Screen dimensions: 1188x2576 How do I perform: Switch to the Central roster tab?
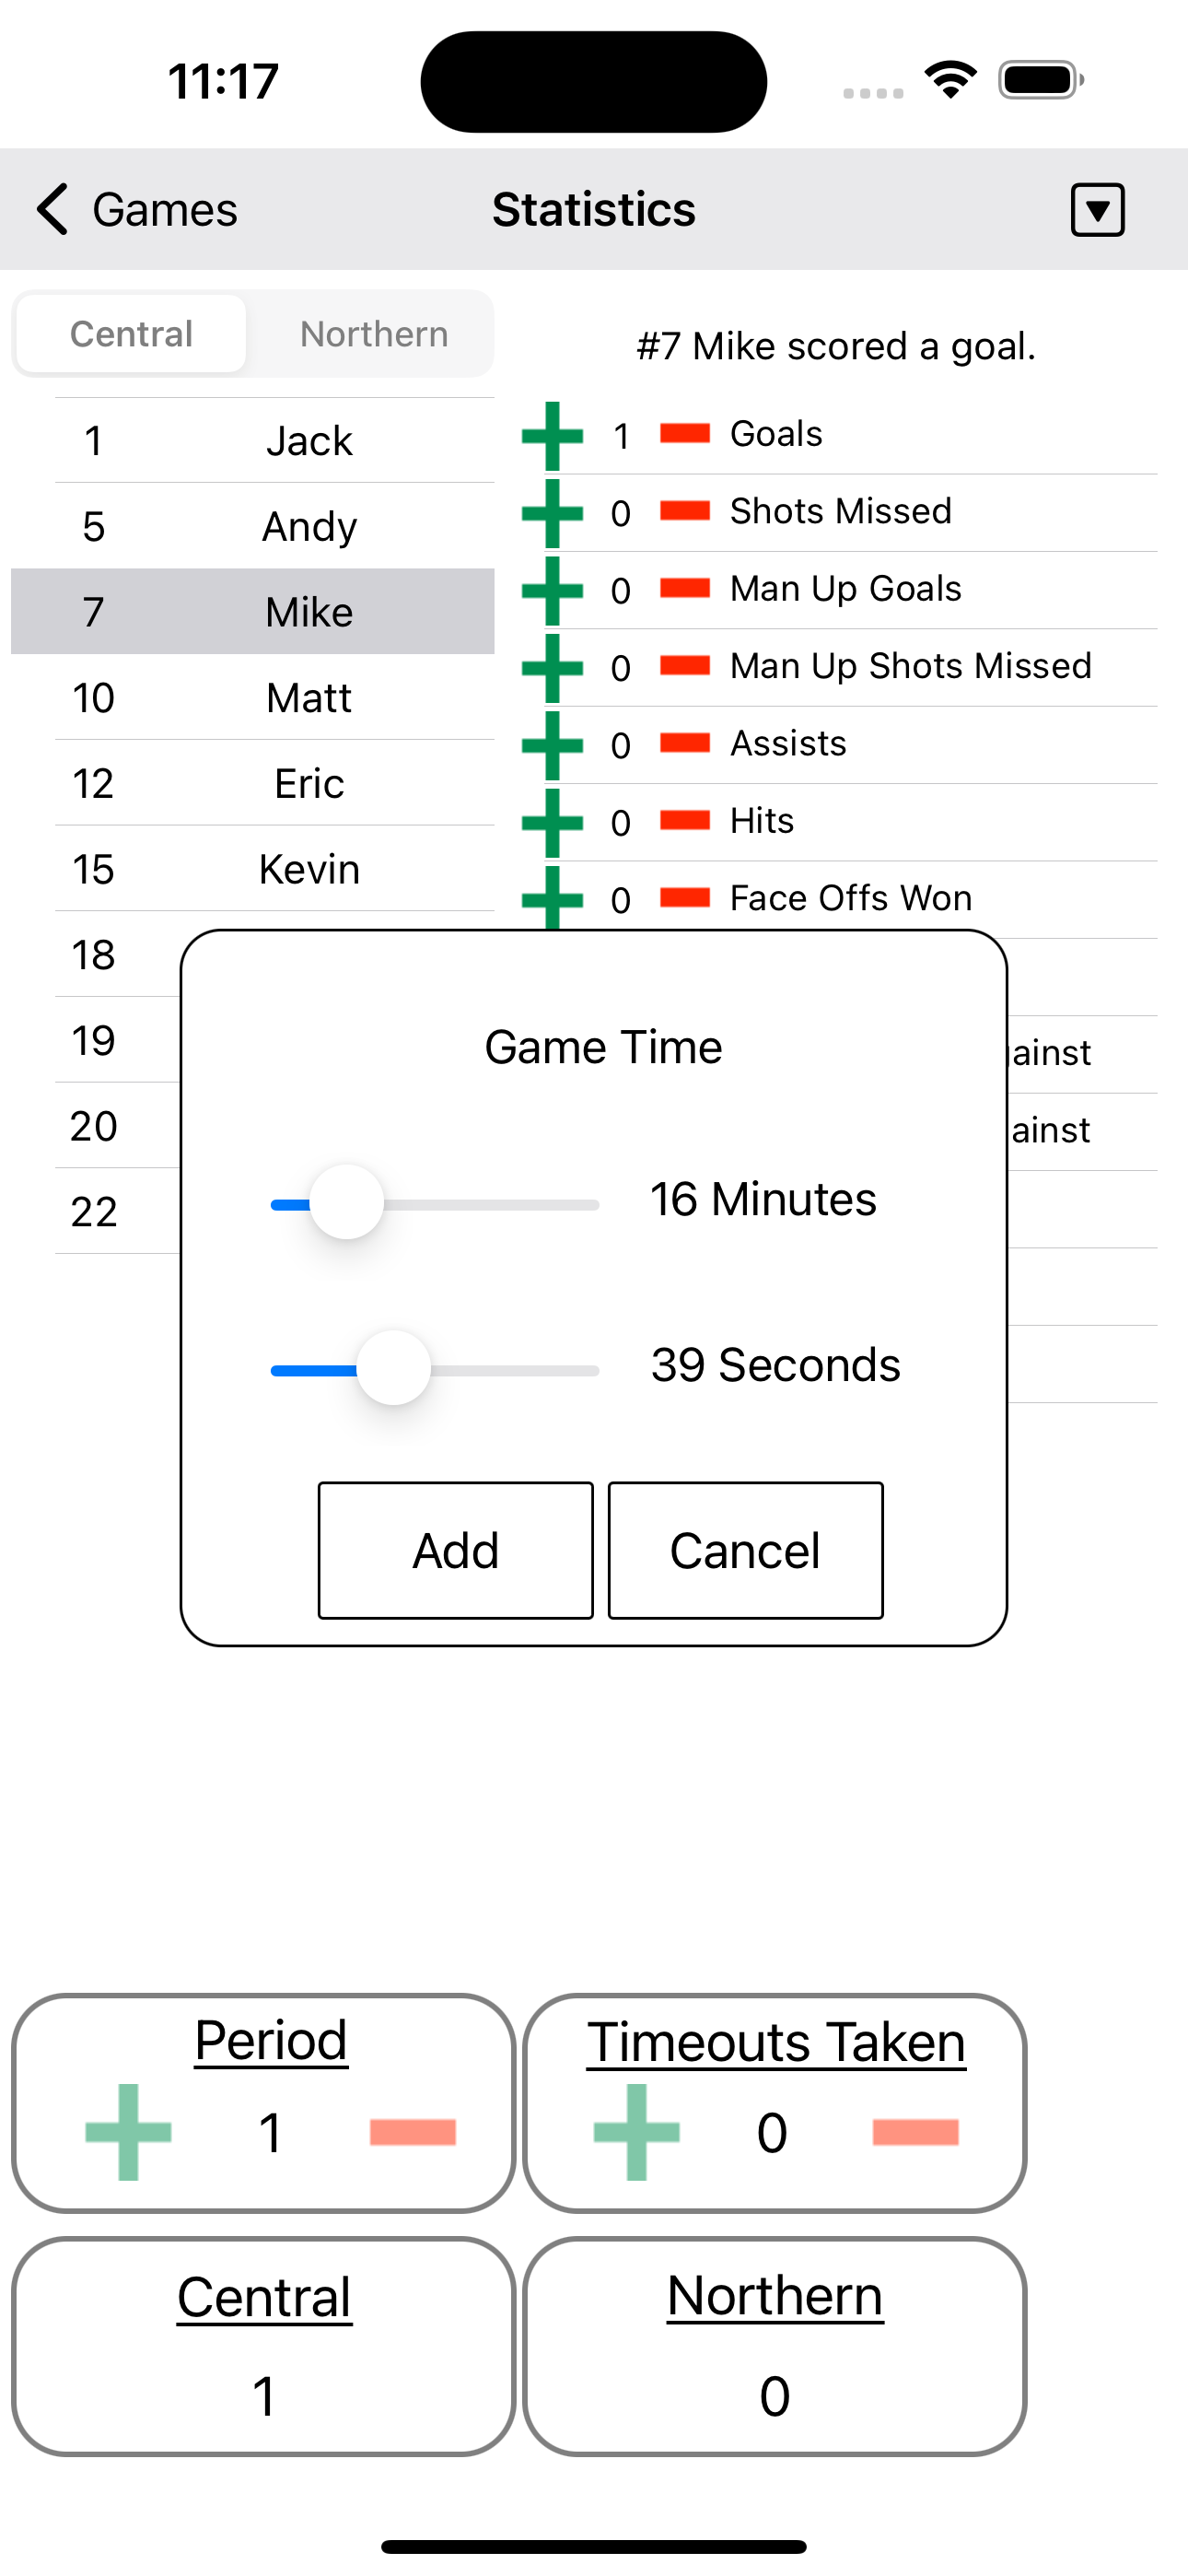(130, 333)
